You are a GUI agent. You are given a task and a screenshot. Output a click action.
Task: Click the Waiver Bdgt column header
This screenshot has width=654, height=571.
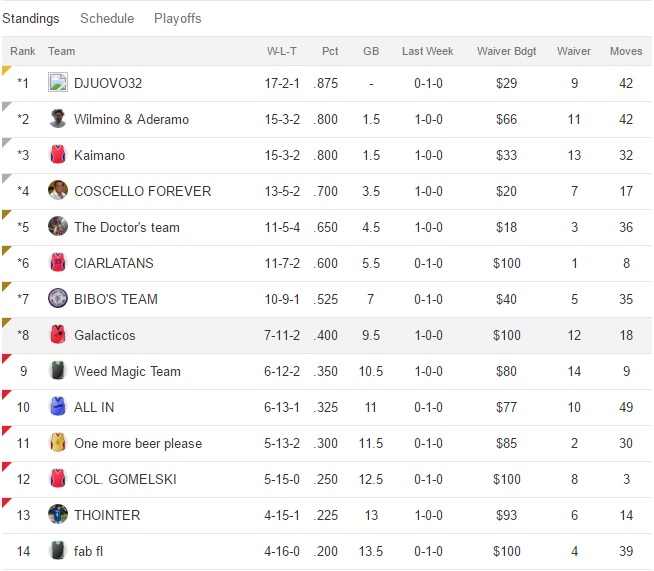pos(506,51)
